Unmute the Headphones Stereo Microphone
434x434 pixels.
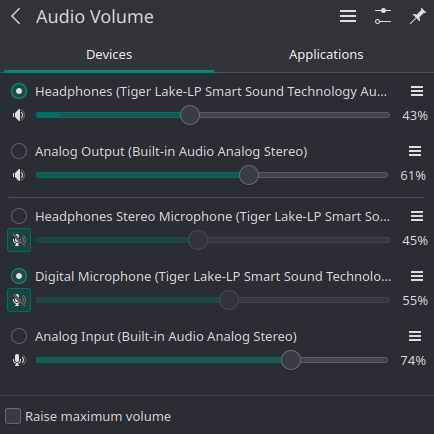click(x=19, y=240)
